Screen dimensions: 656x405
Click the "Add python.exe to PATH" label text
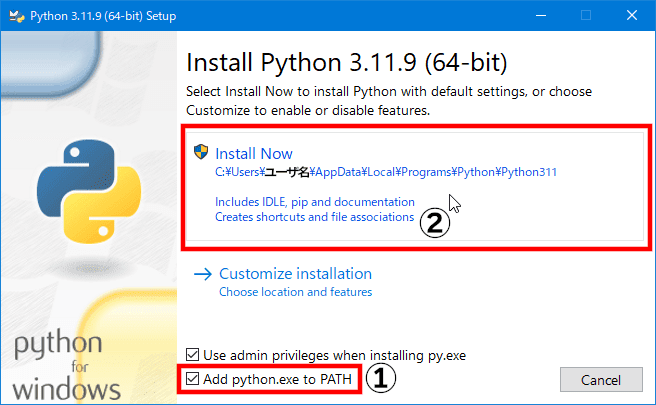(x=277, y=379)
